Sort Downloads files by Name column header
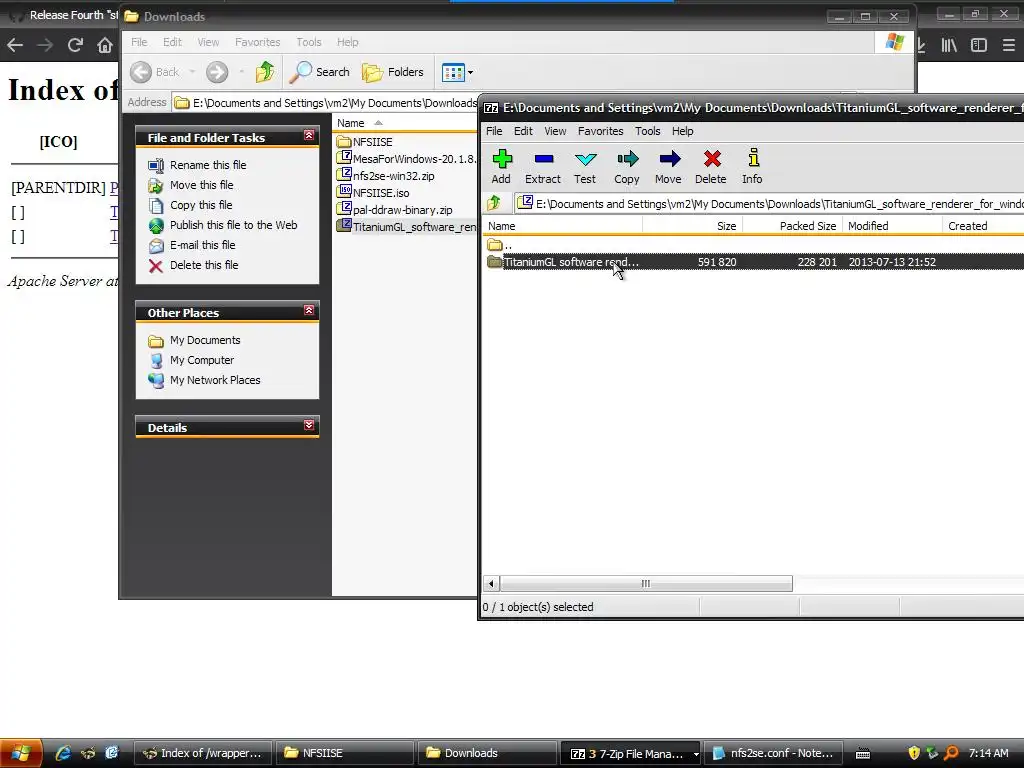The height and width of the screenshot is (768, 1024). (405, 123)
